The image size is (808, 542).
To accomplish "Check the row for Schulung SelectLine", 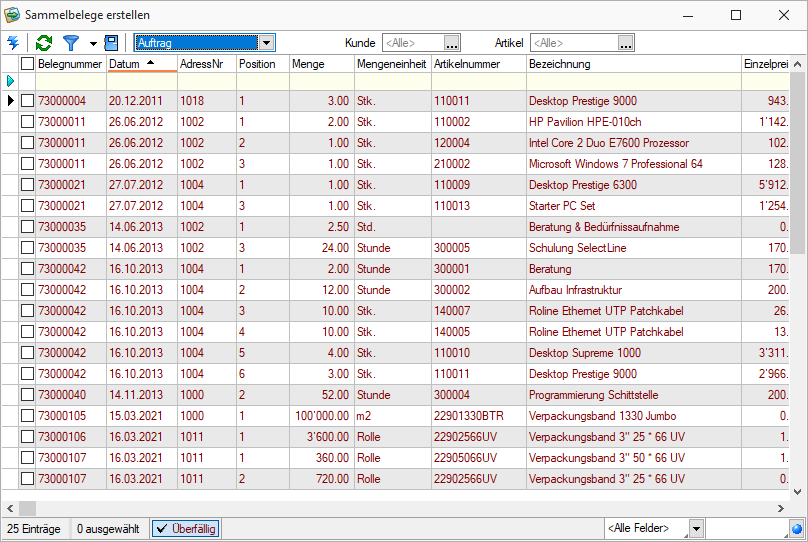I will [27, 248].
